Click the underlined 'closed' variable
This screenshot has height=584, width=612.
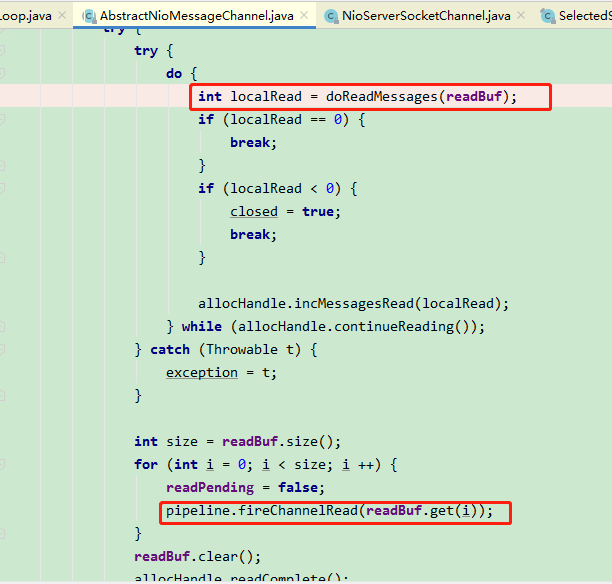pos(254,212)
